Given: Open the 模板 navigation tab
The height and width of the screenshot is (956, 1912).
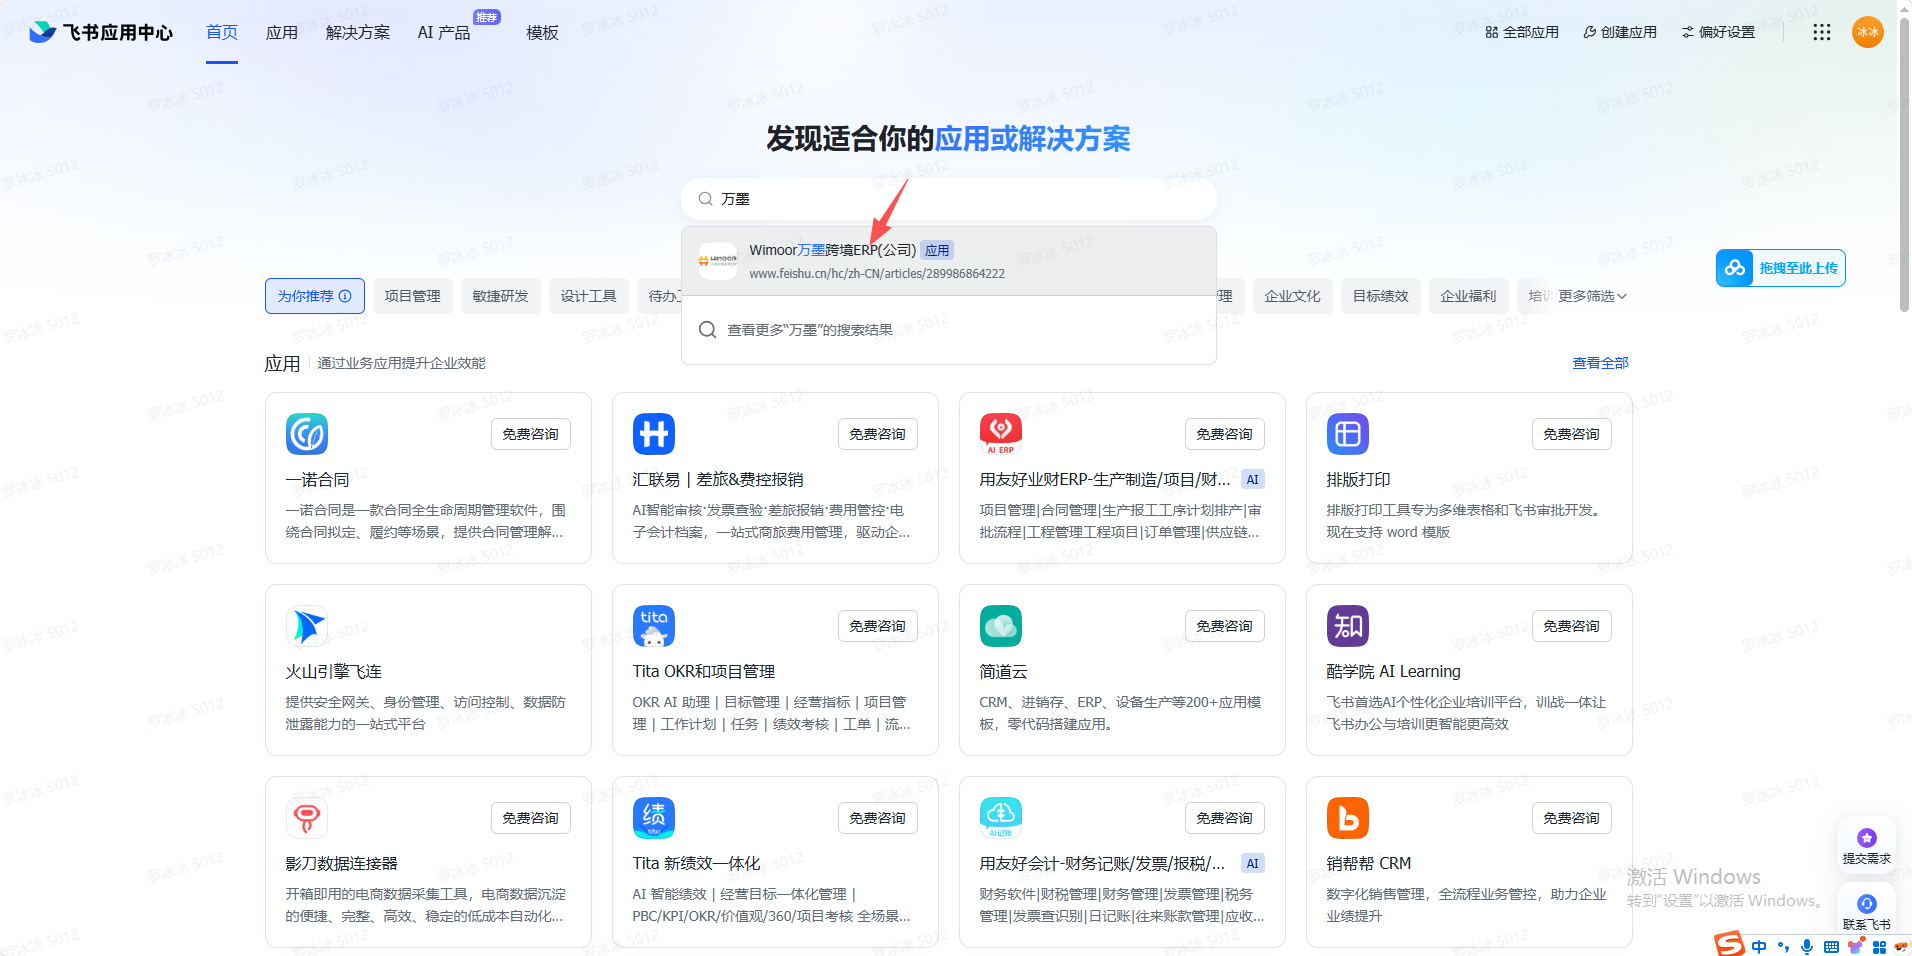Looking at the screenshot, I should (x=542, y=33).
